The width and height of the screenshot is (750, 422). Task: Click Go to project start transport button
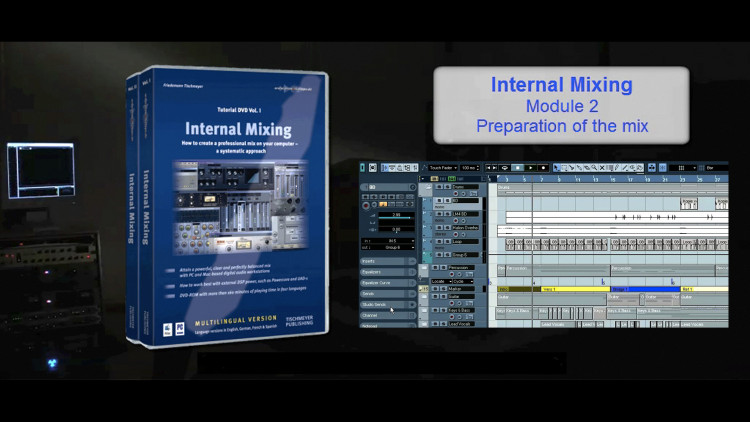coord(488,168)
